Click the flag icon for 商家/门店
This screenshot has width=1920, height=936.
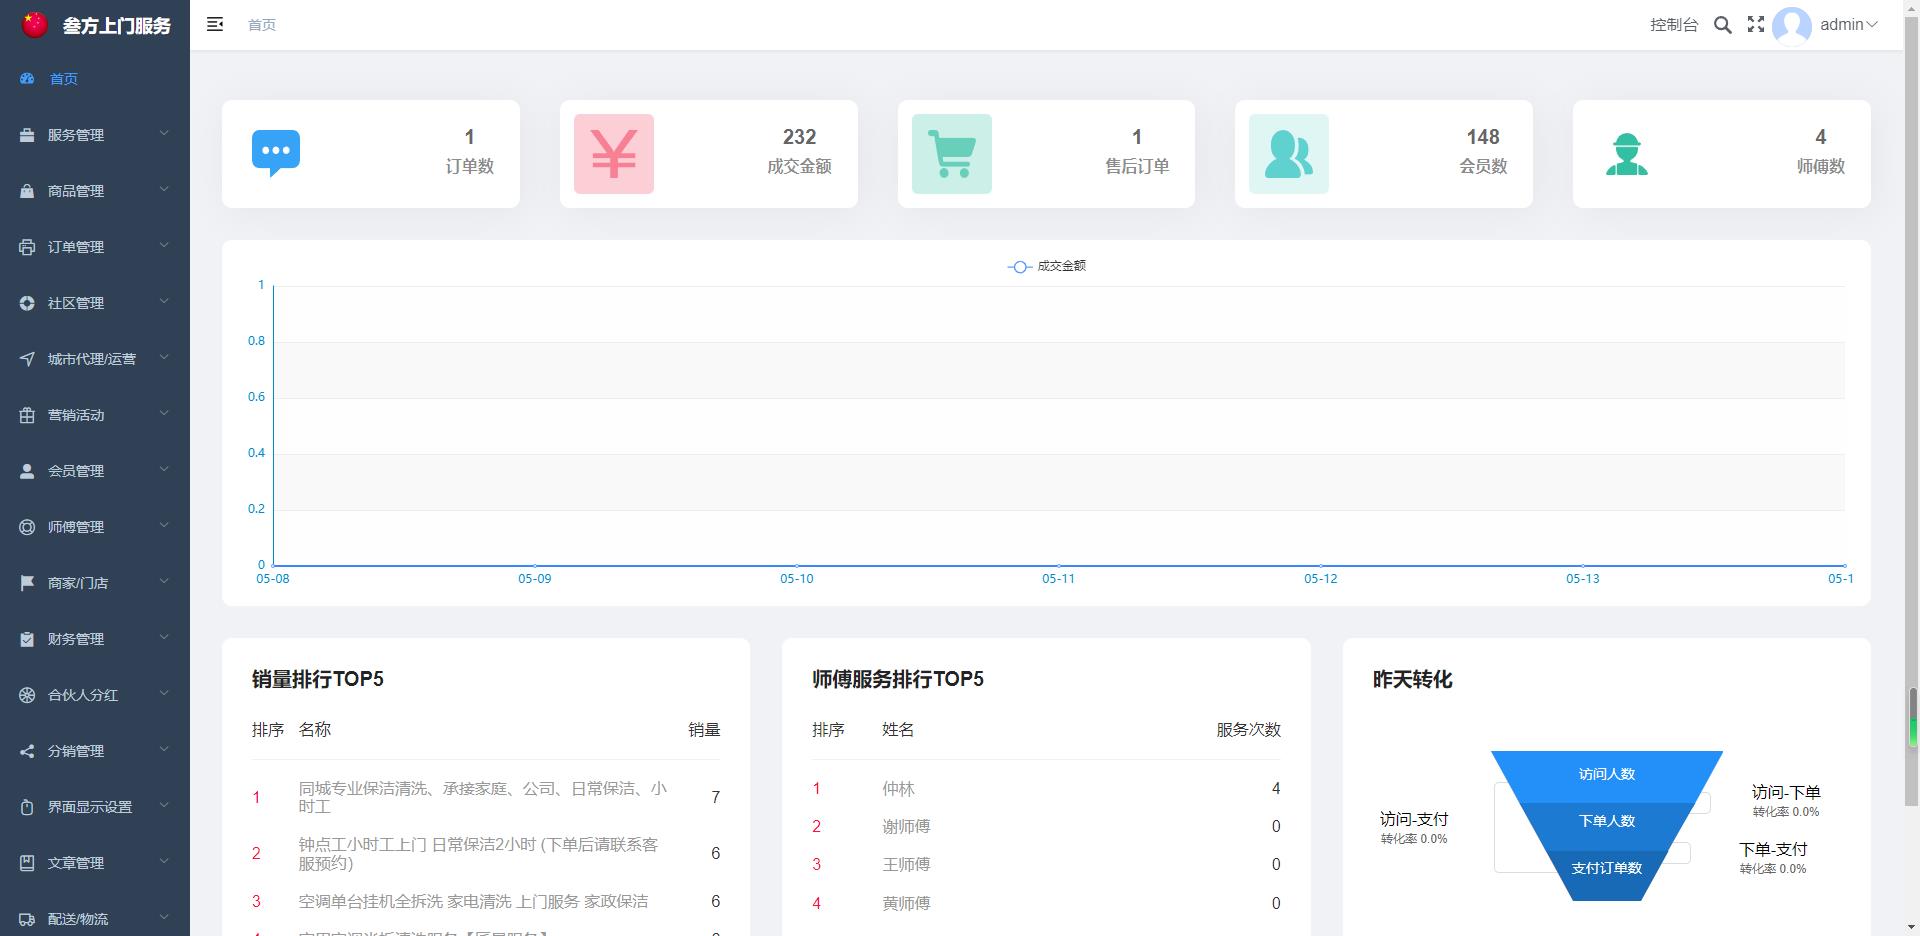(x=27, y=583)
